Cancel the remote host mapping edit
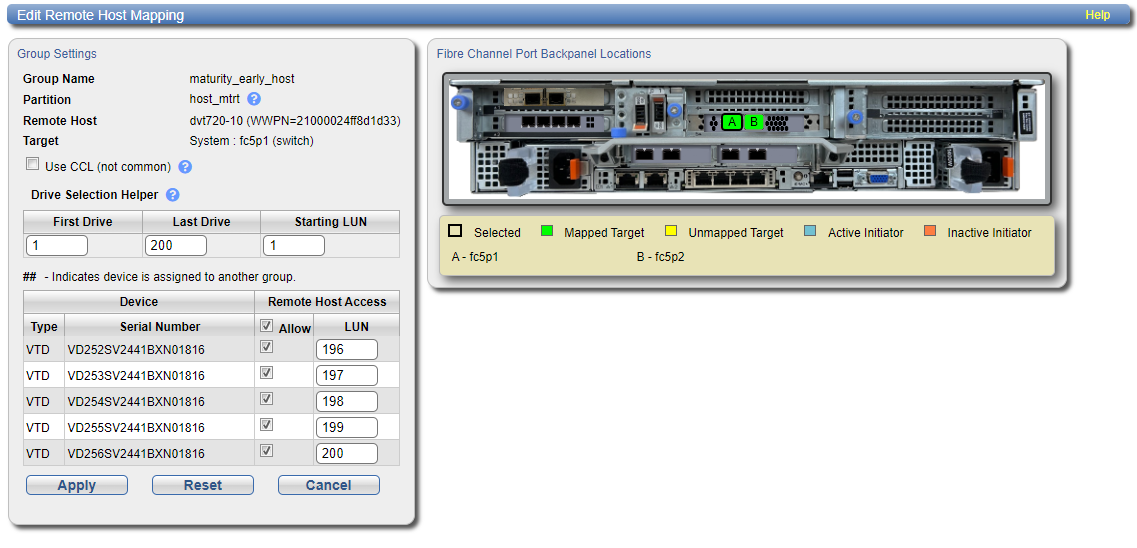This screenshot has height=548, width=1137. click(x=328, y=485)
